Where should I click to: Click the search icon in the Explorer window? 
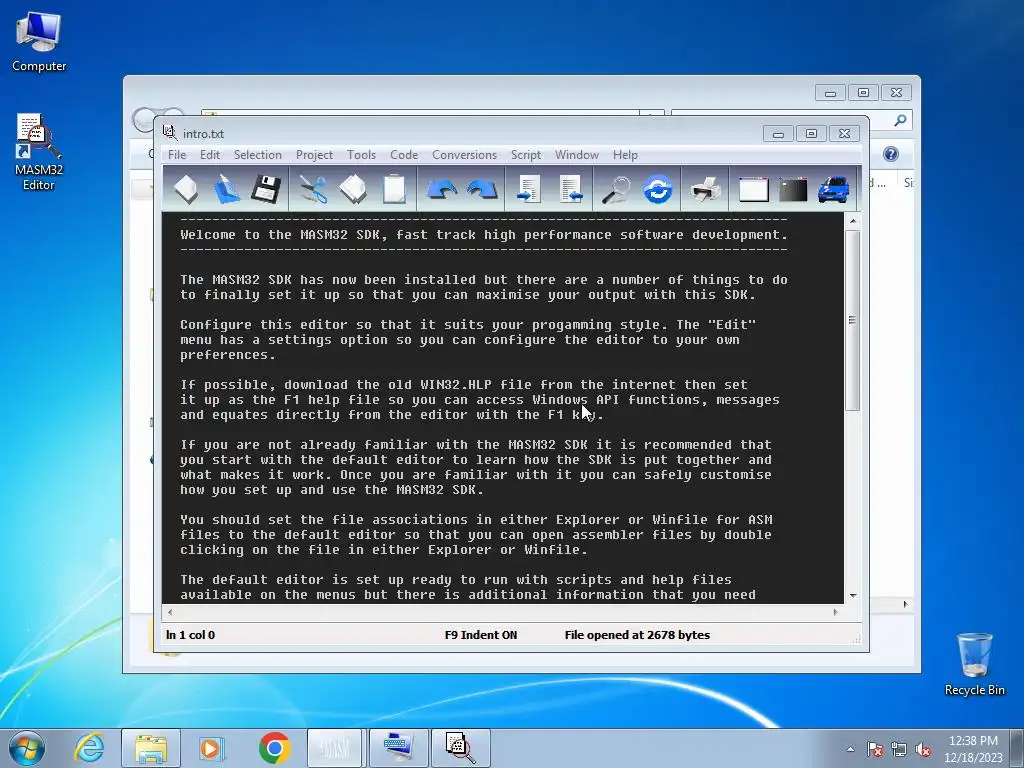tap(901, 120)
